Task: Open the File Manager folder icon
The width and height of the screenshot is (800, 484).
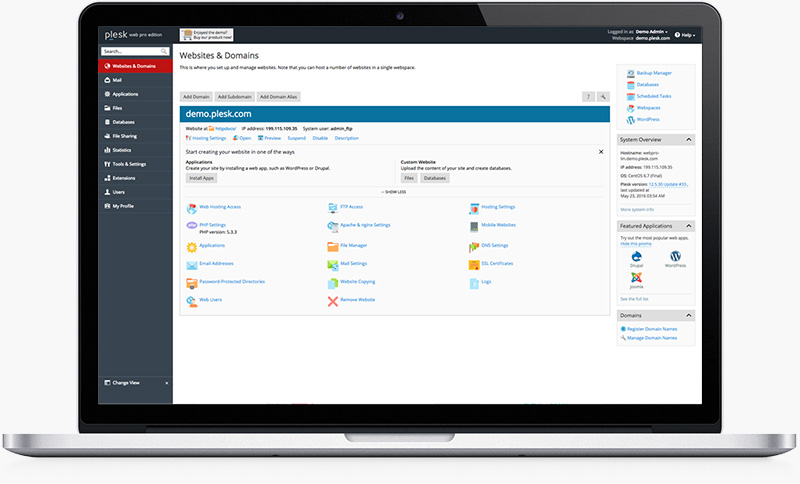Action: tap(333, 247)
